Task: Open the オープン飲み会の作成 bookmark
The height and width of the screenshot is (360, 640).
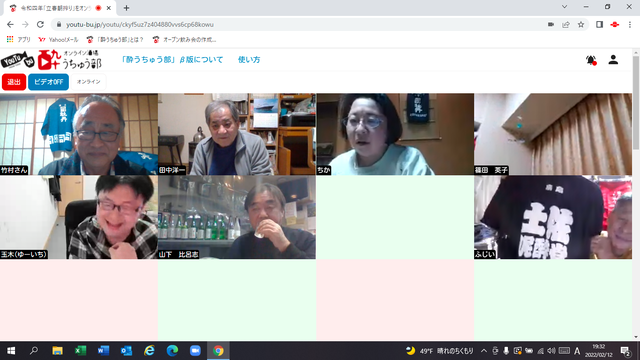Action: [x=184, y=40]
